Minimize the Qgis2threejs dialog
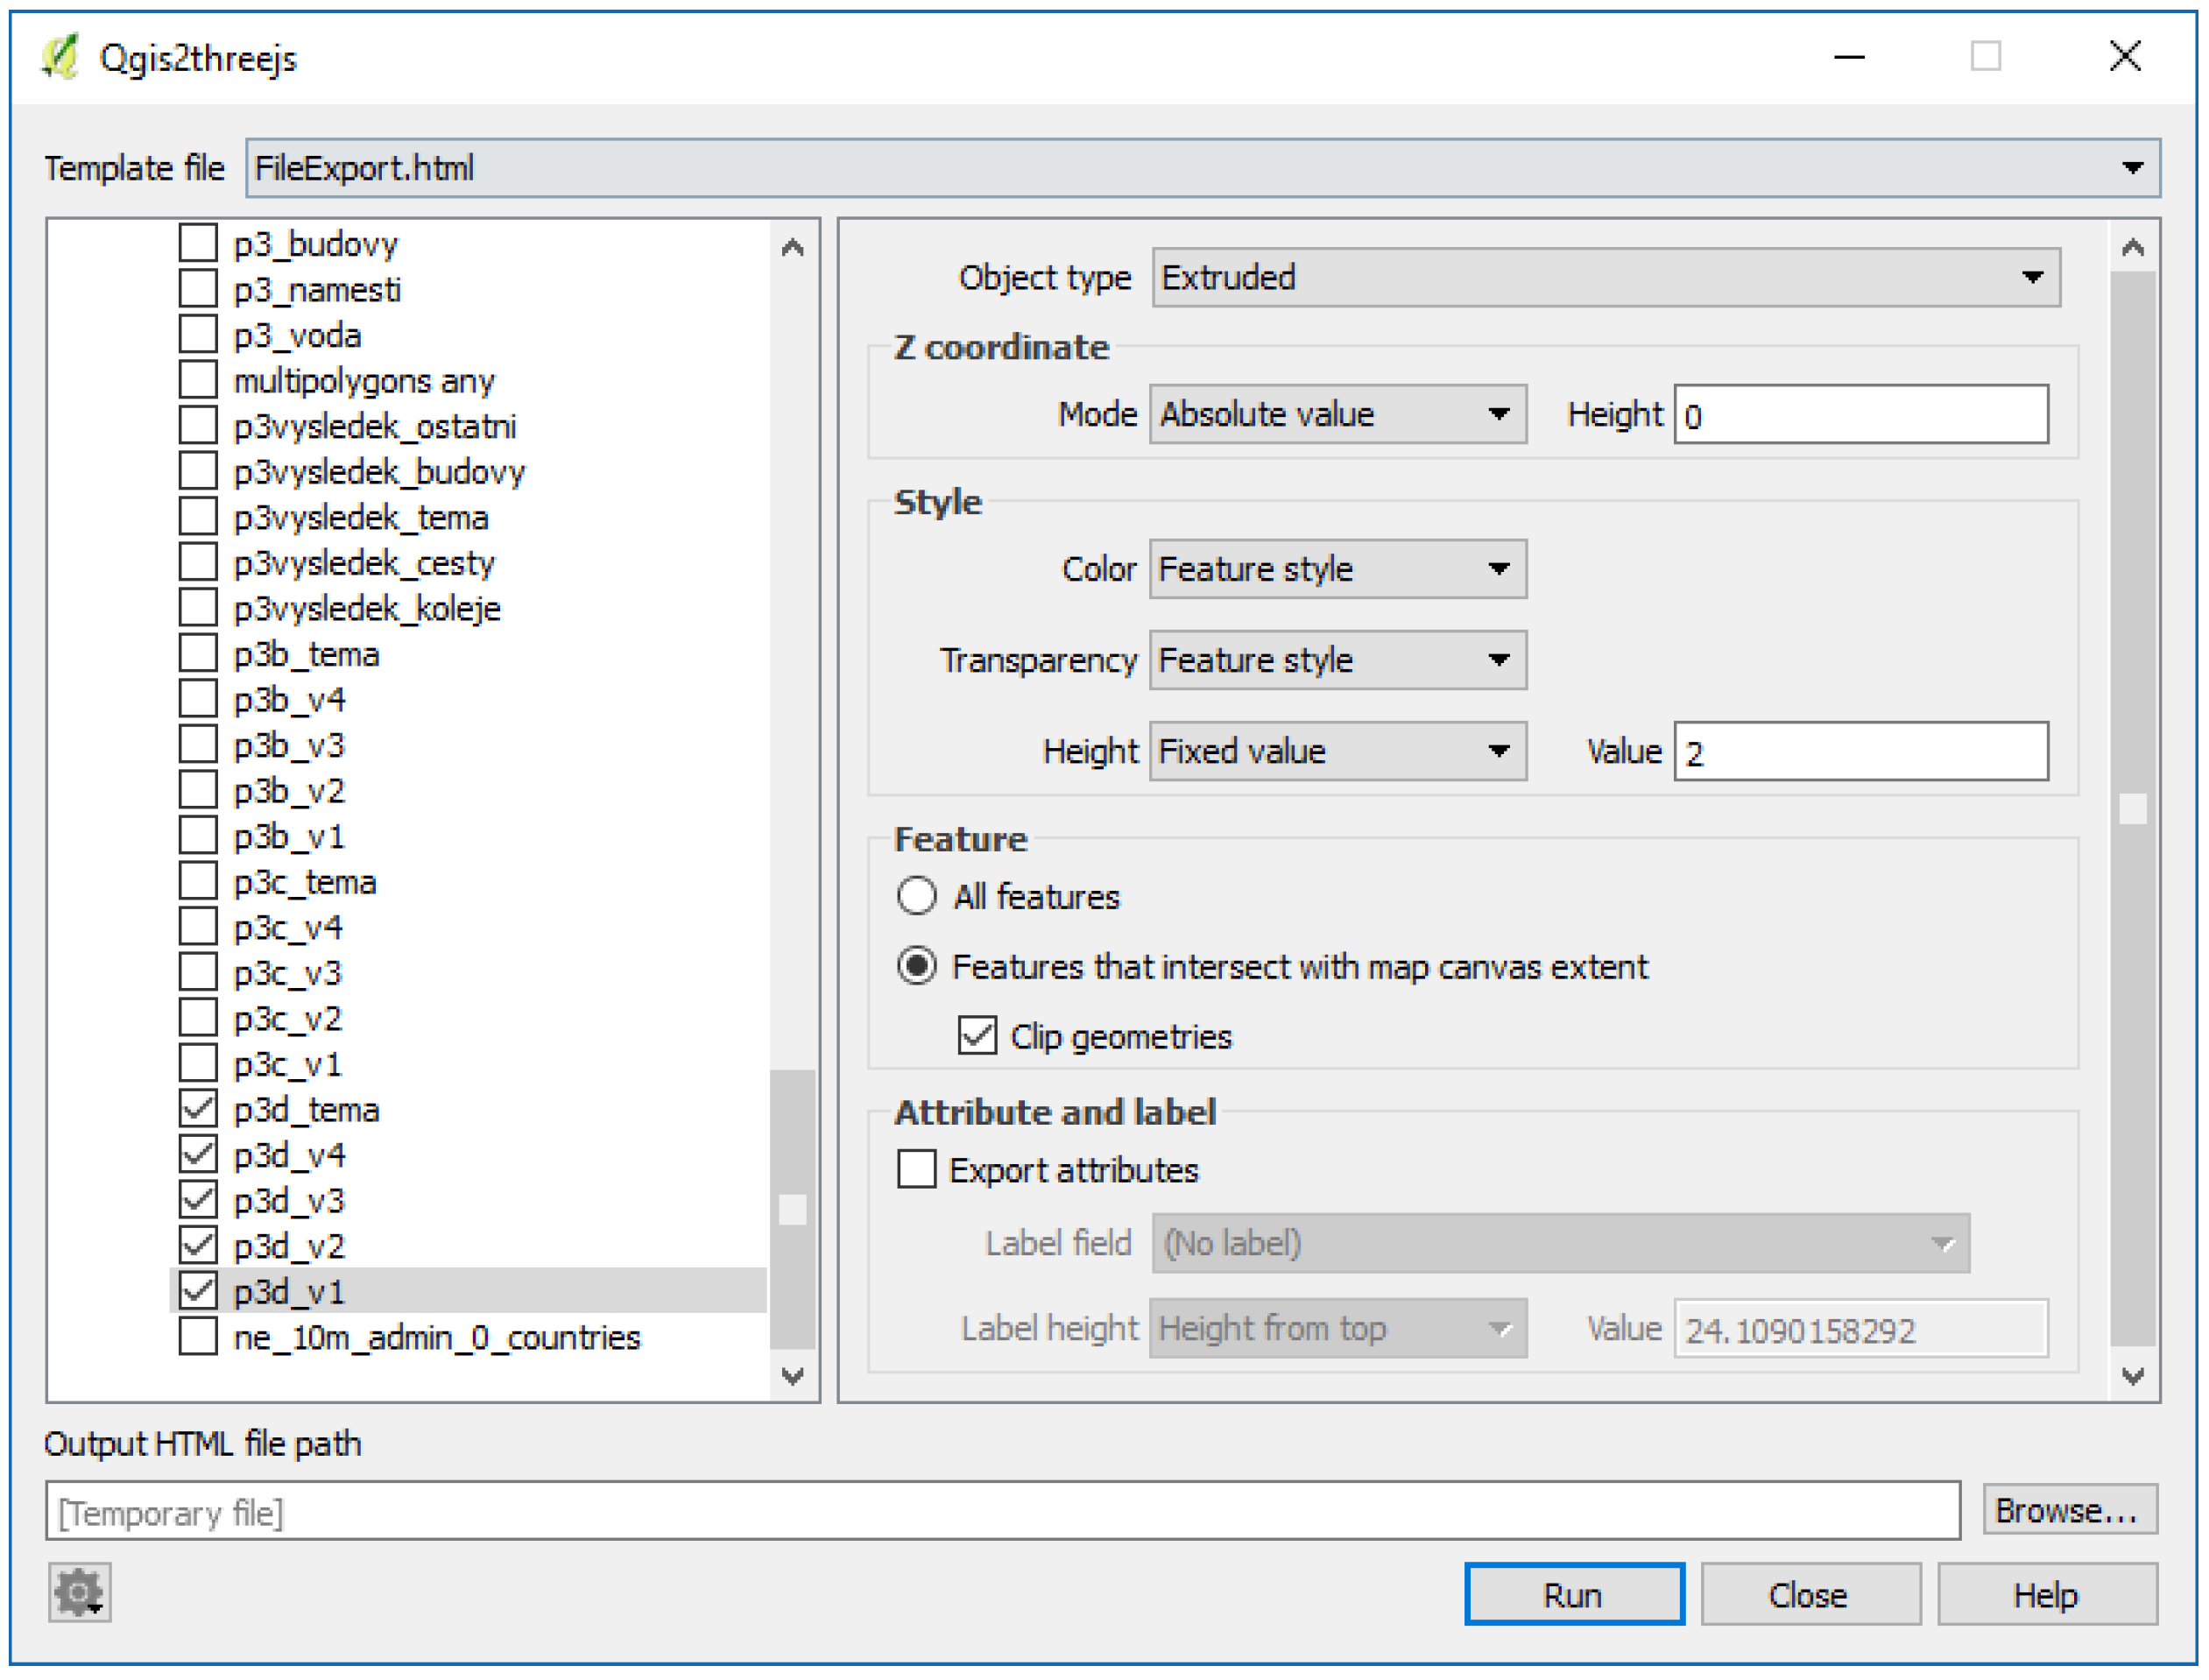This screenshot has width=2209, height=1680. click(x=1850, y=57)
